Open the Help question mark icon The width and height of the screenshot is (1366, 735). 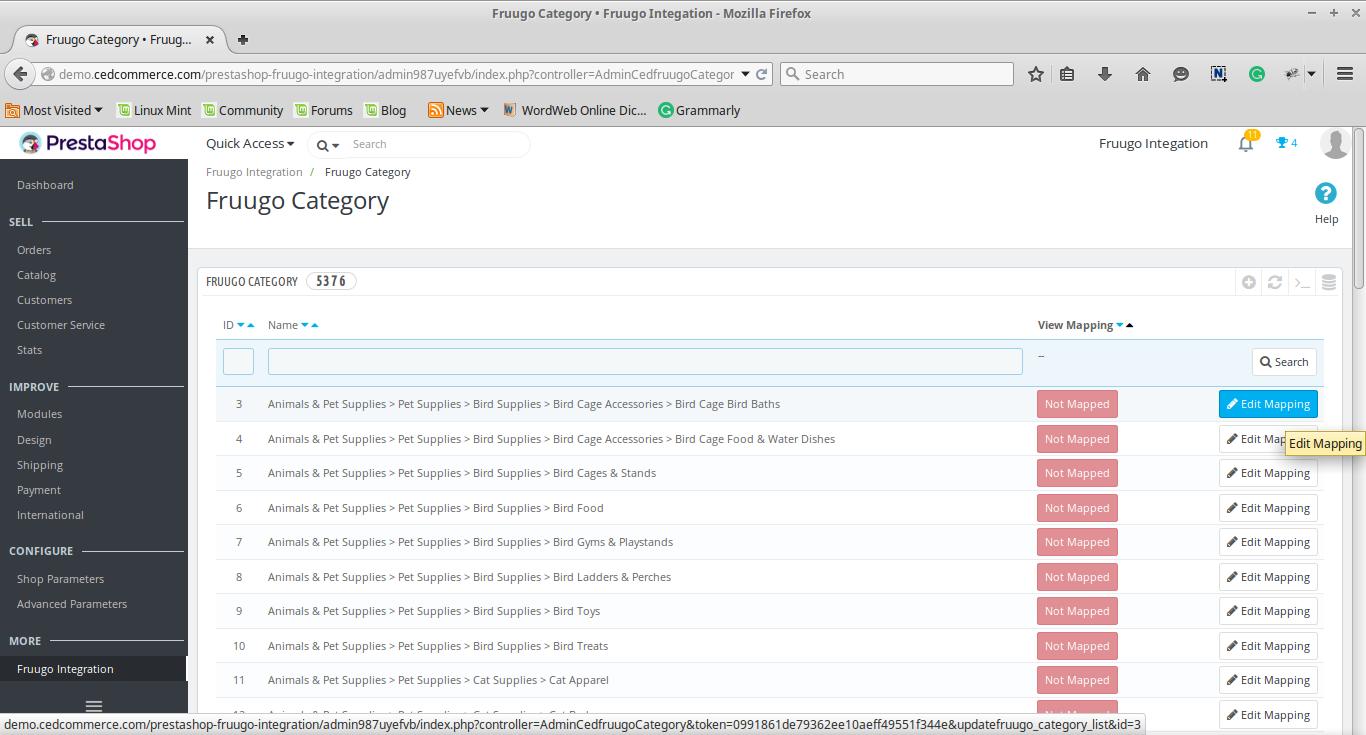[1326, 194]
